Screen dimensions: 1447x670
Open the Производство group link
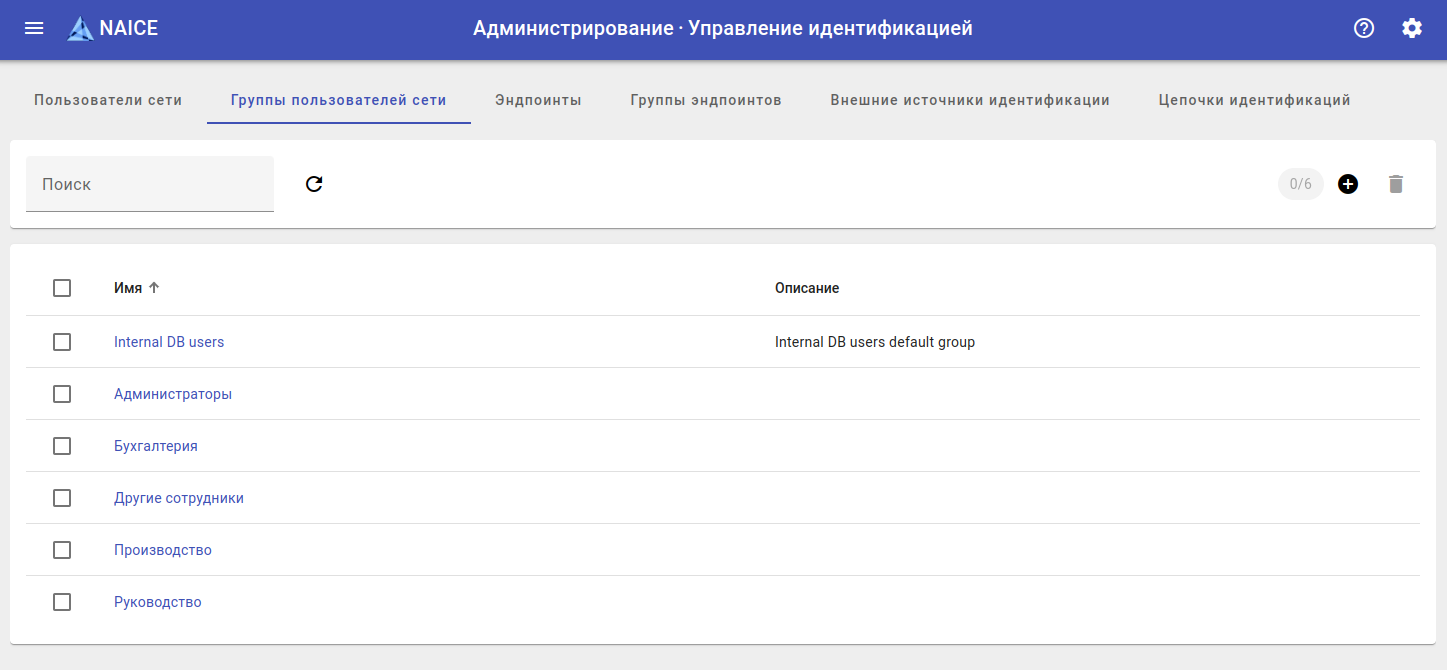click(163, 550)
